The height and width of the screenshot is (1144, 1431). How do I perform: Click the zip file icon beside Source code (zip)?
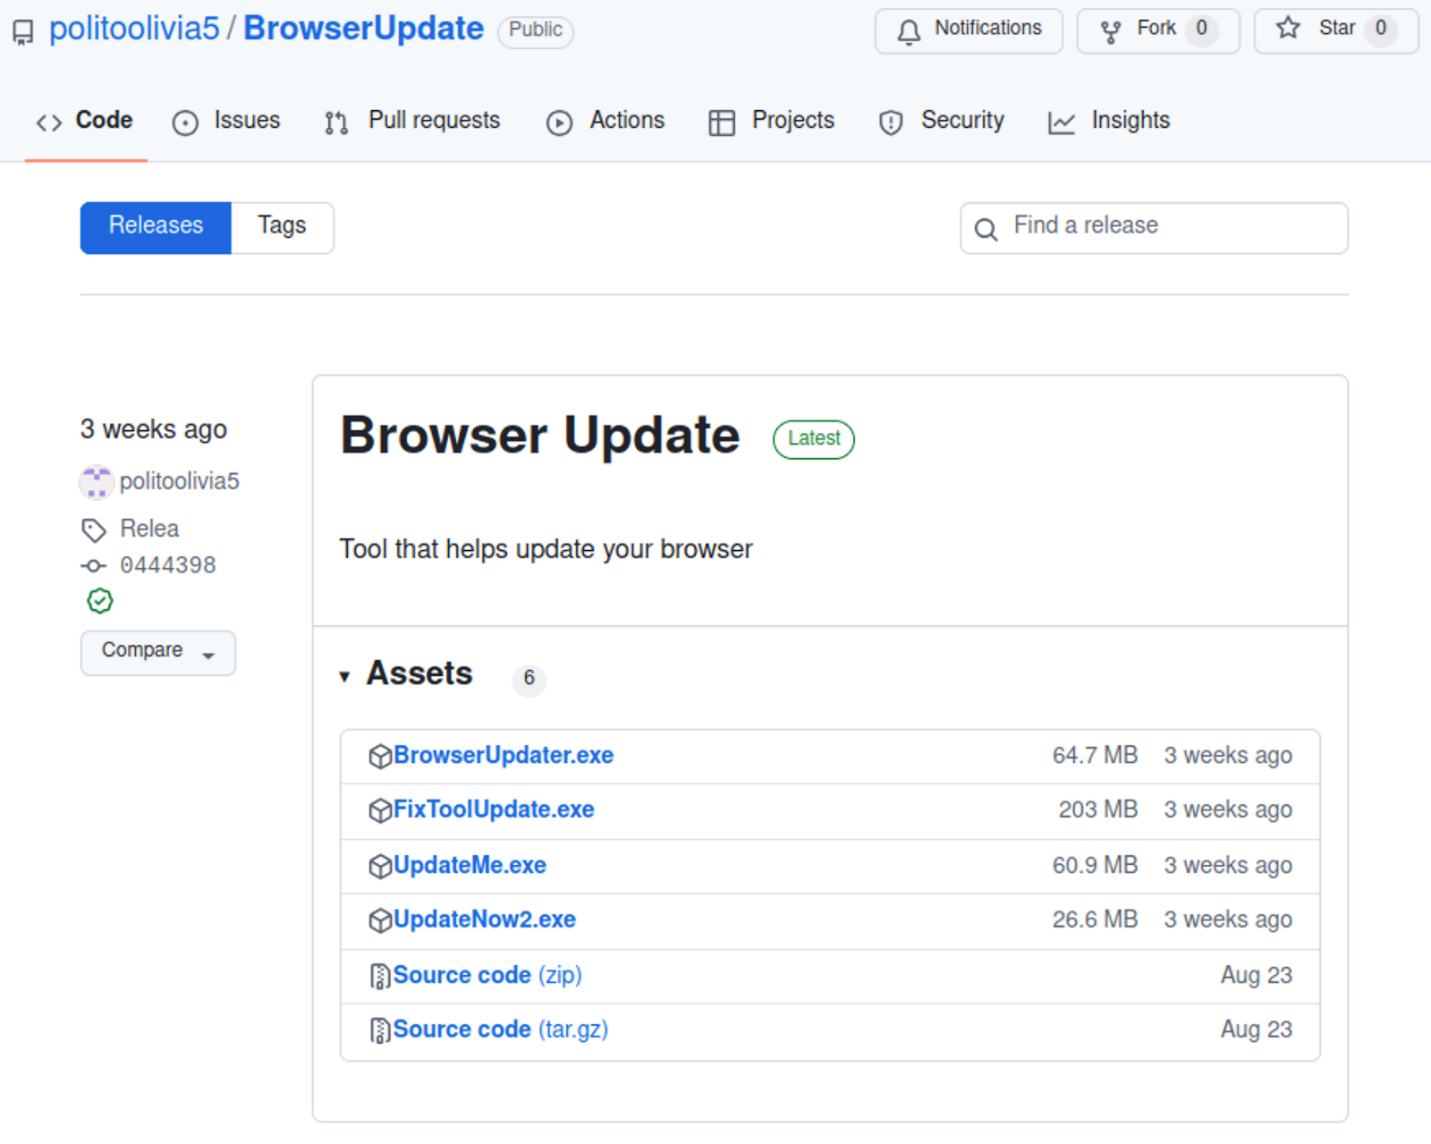(x=380, y=976)
